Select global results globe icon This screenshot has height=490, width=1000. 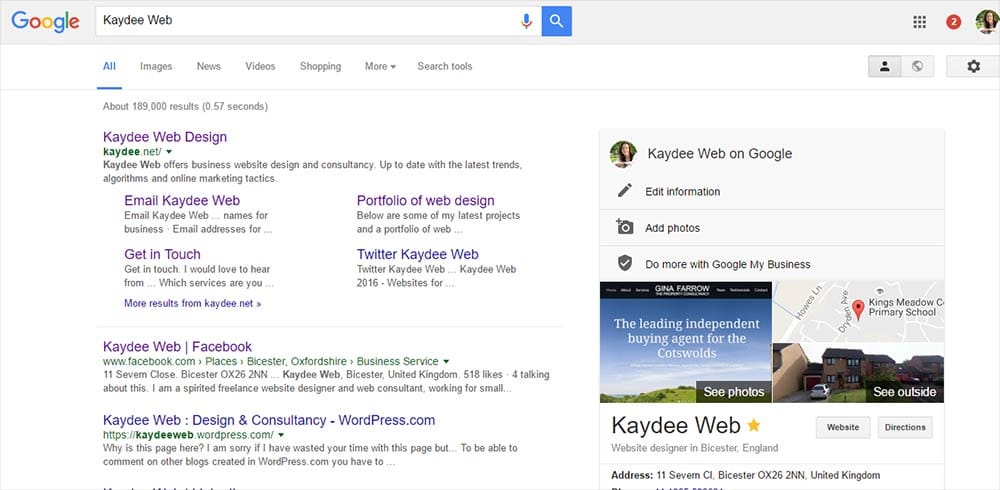(x=918, y=66)
